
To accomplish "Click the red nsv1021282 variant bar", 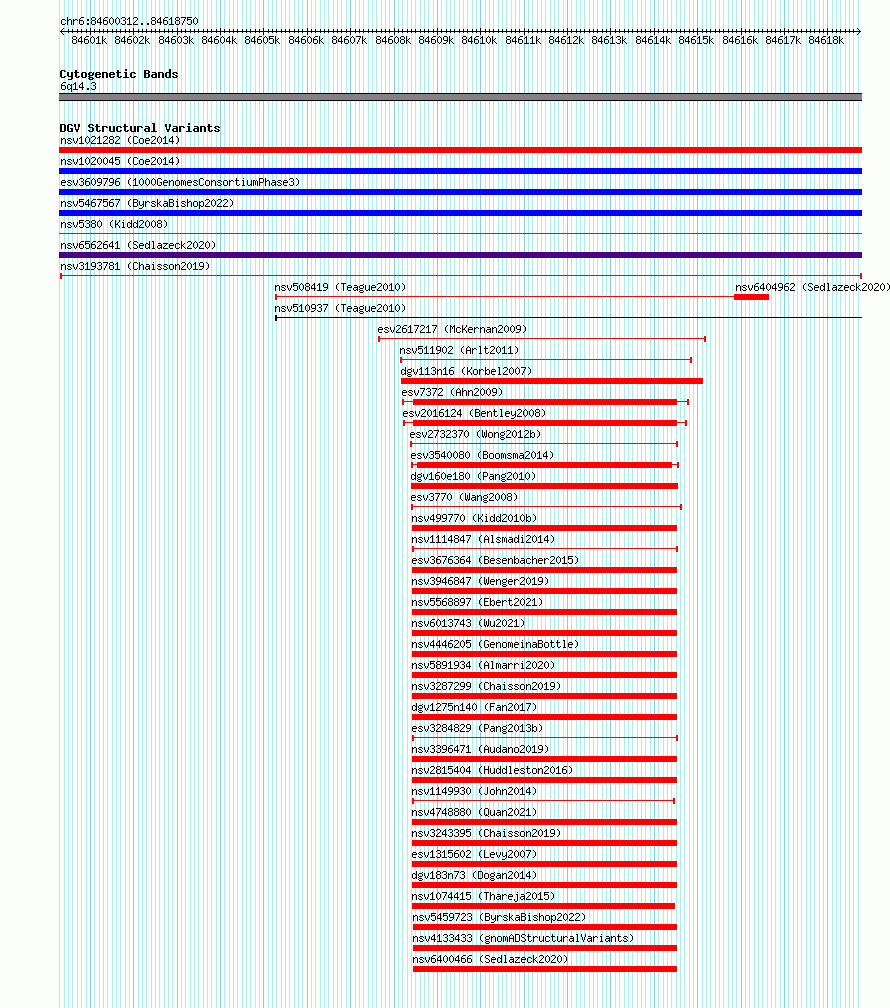I will tap(460, 150).
